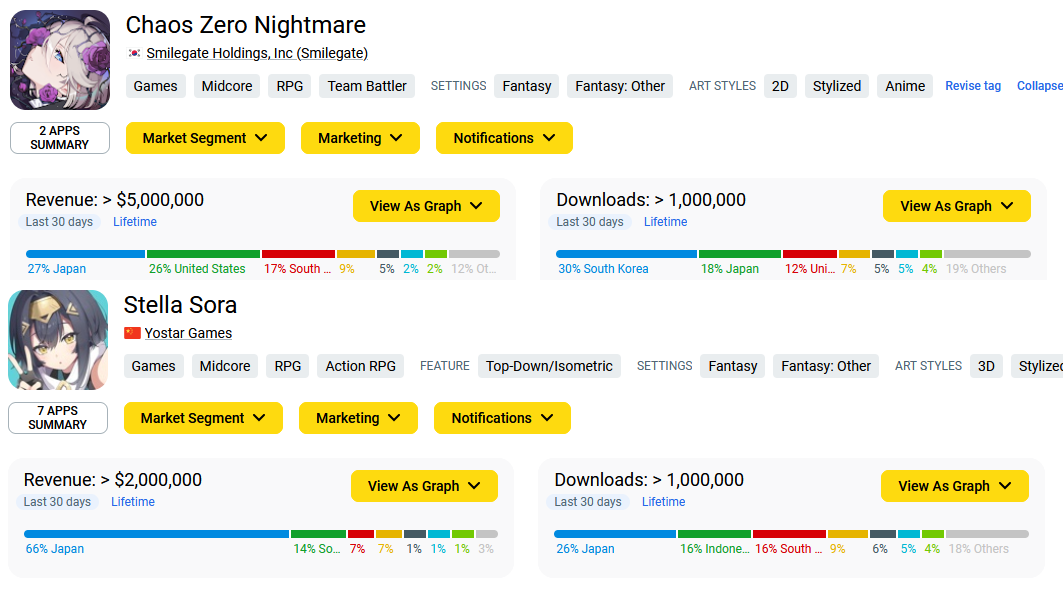
Task: Click Stella Sora title
Action: pyautogui.click(x=180, y=305)
